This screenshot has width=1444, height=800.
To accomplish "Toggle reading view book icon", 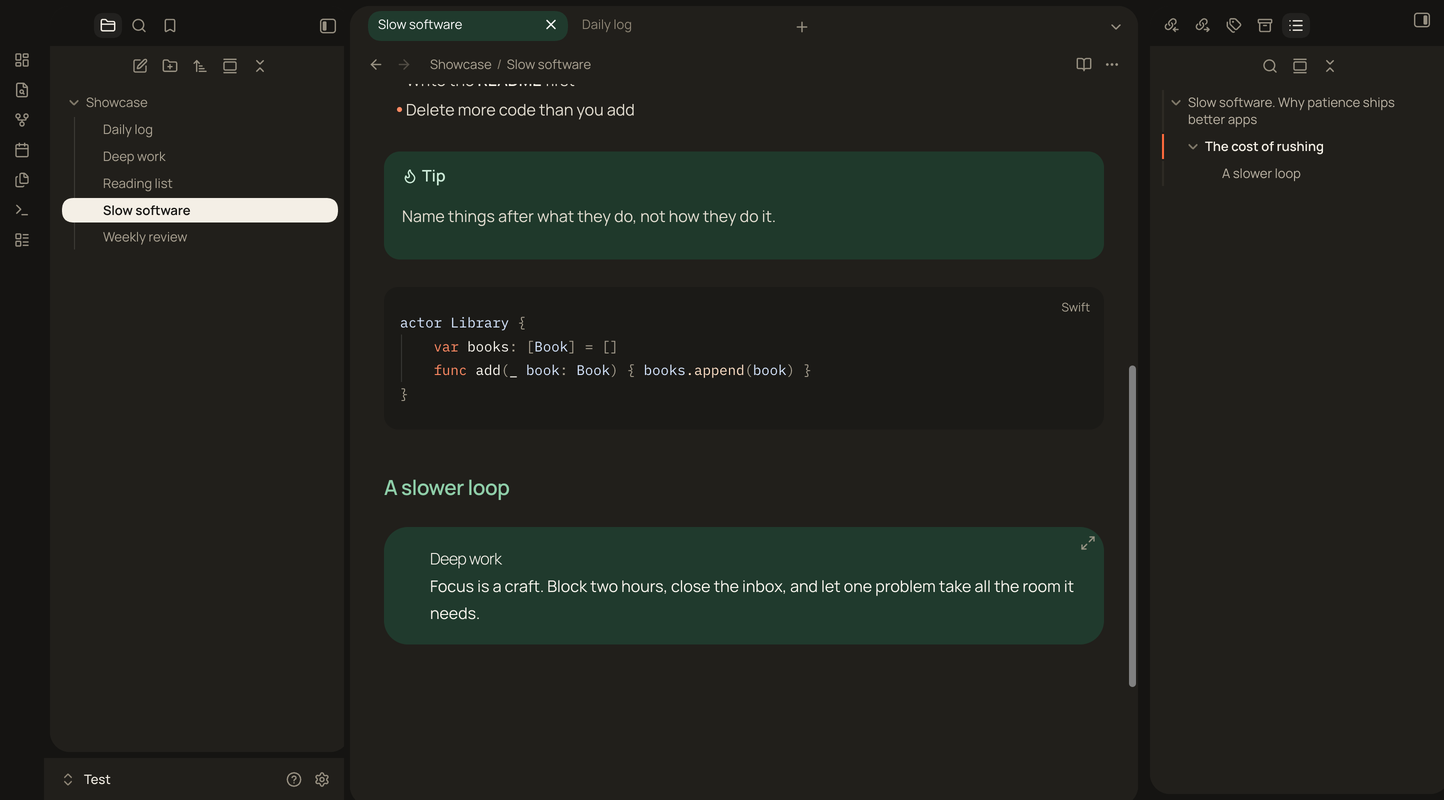I will pyautogui.click(x=1084, y=64).
